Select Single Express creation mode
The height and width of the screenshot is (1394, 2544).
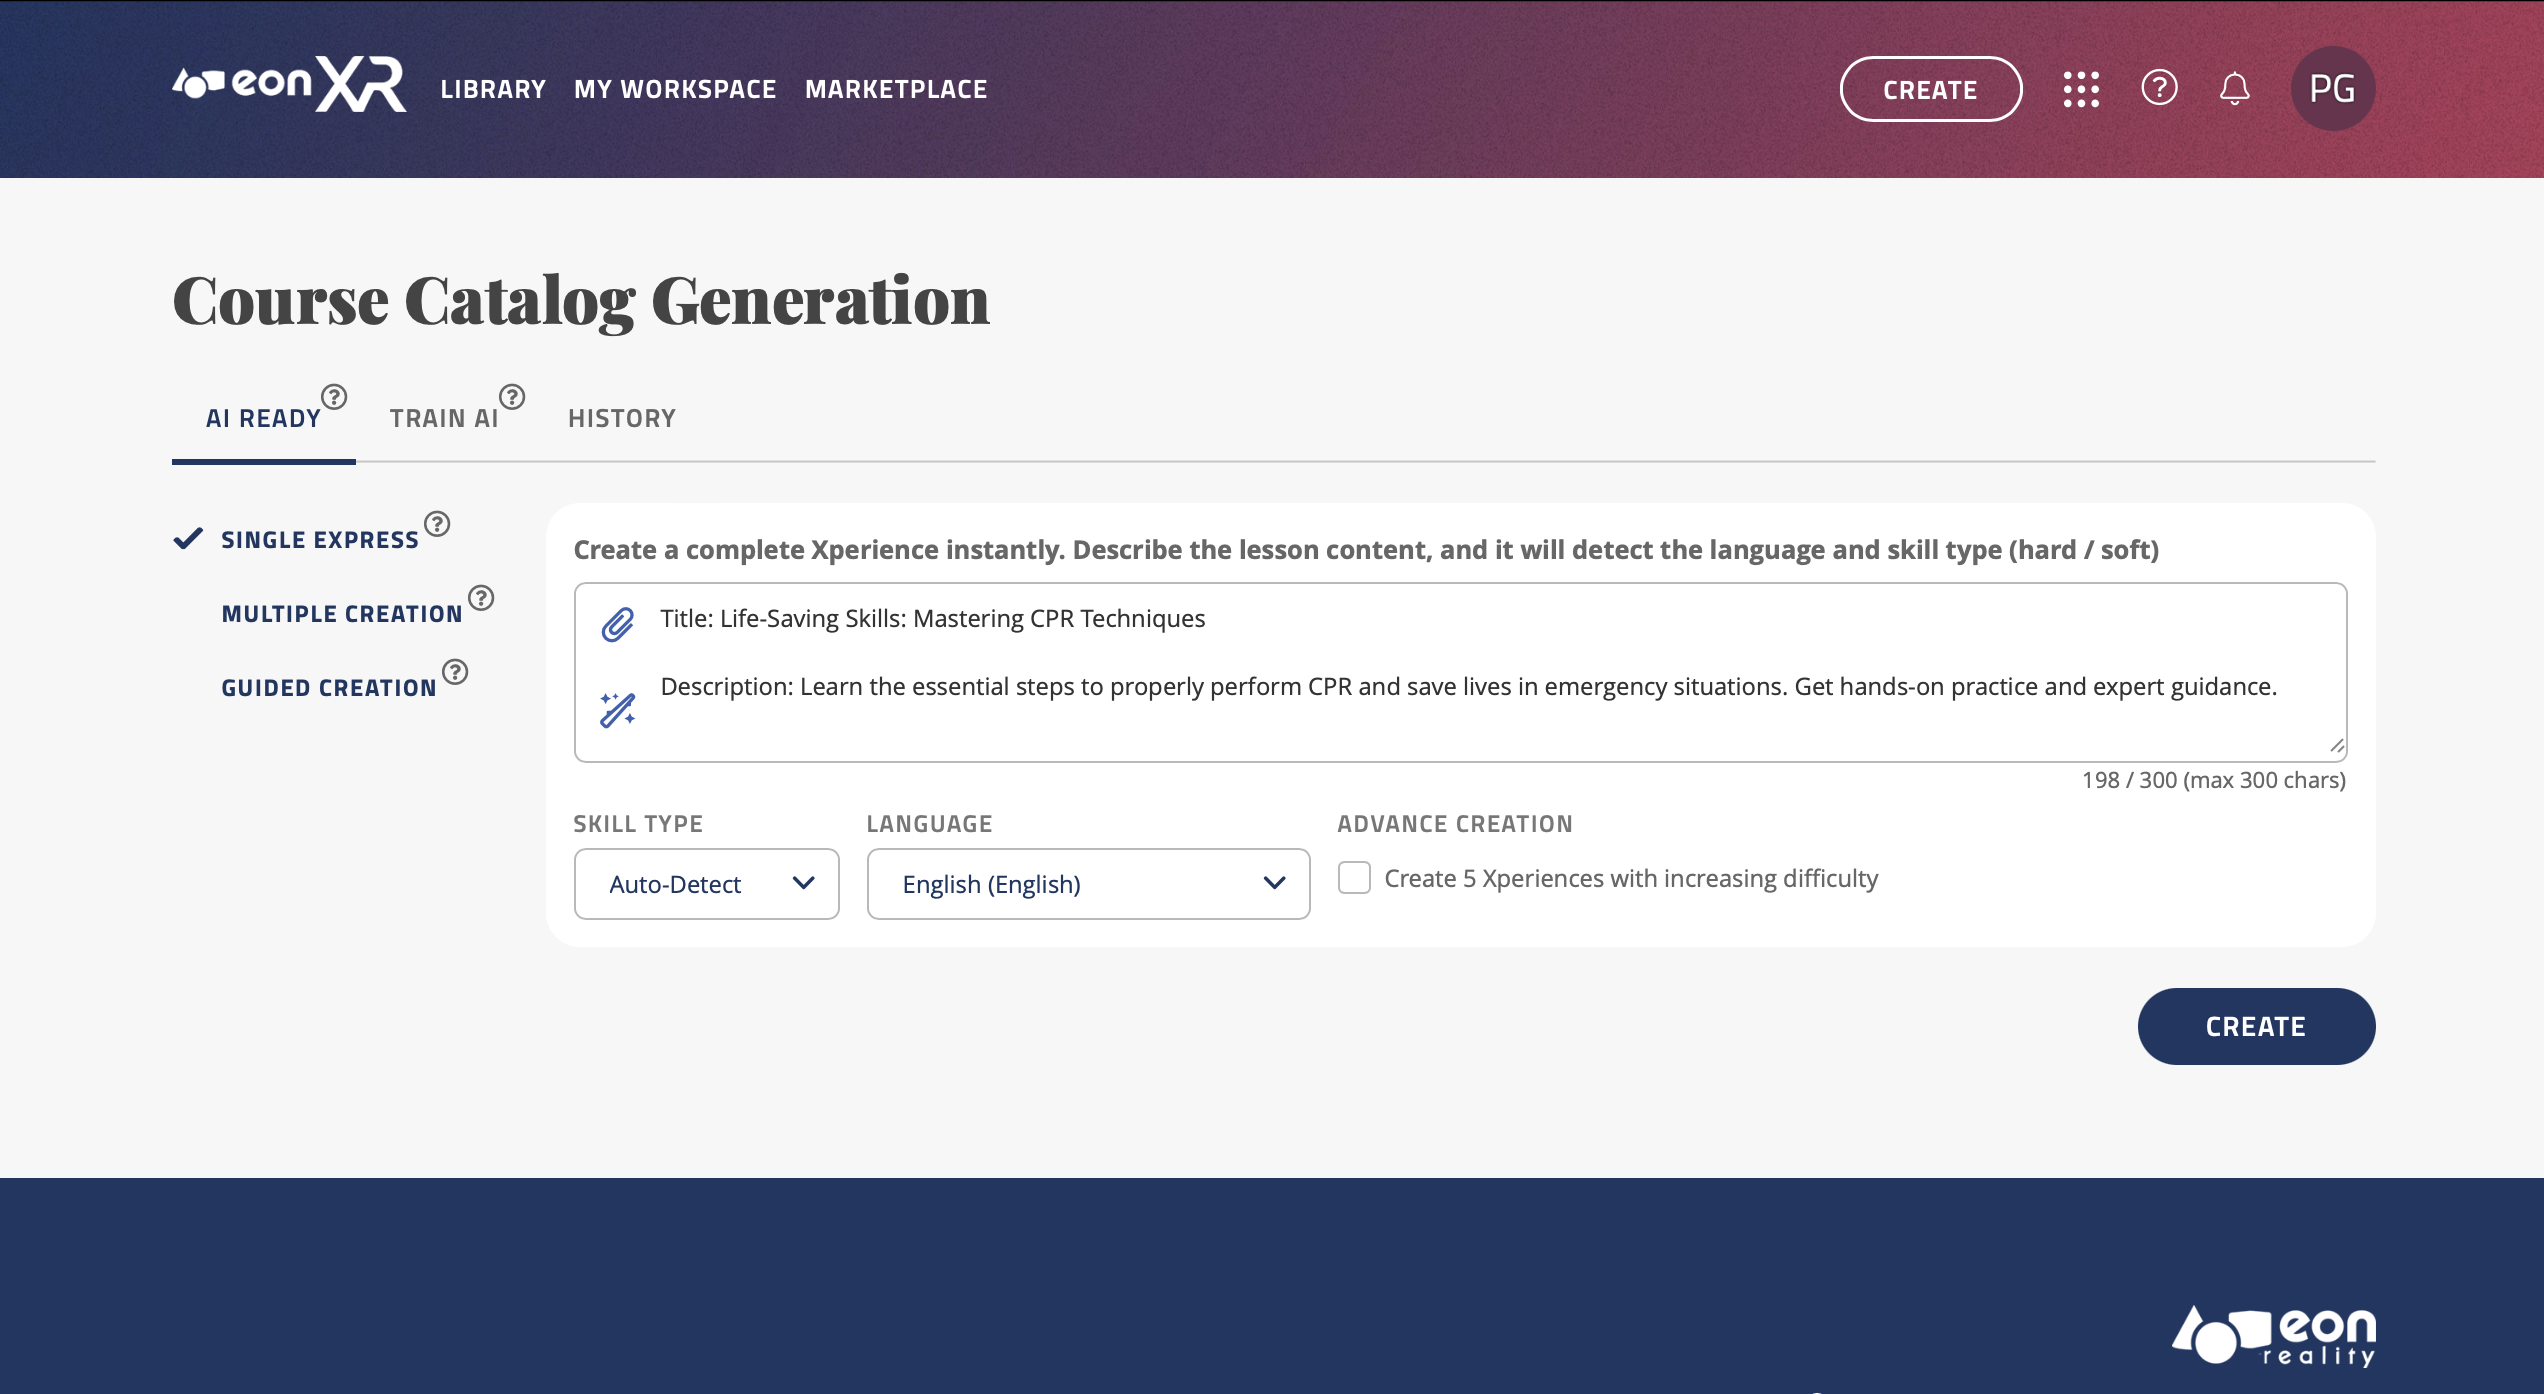[x=320, y=540]
